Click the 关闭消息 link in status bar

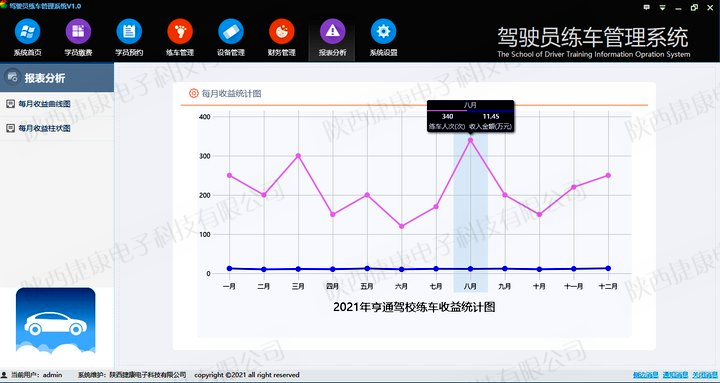tap(705, 375)
